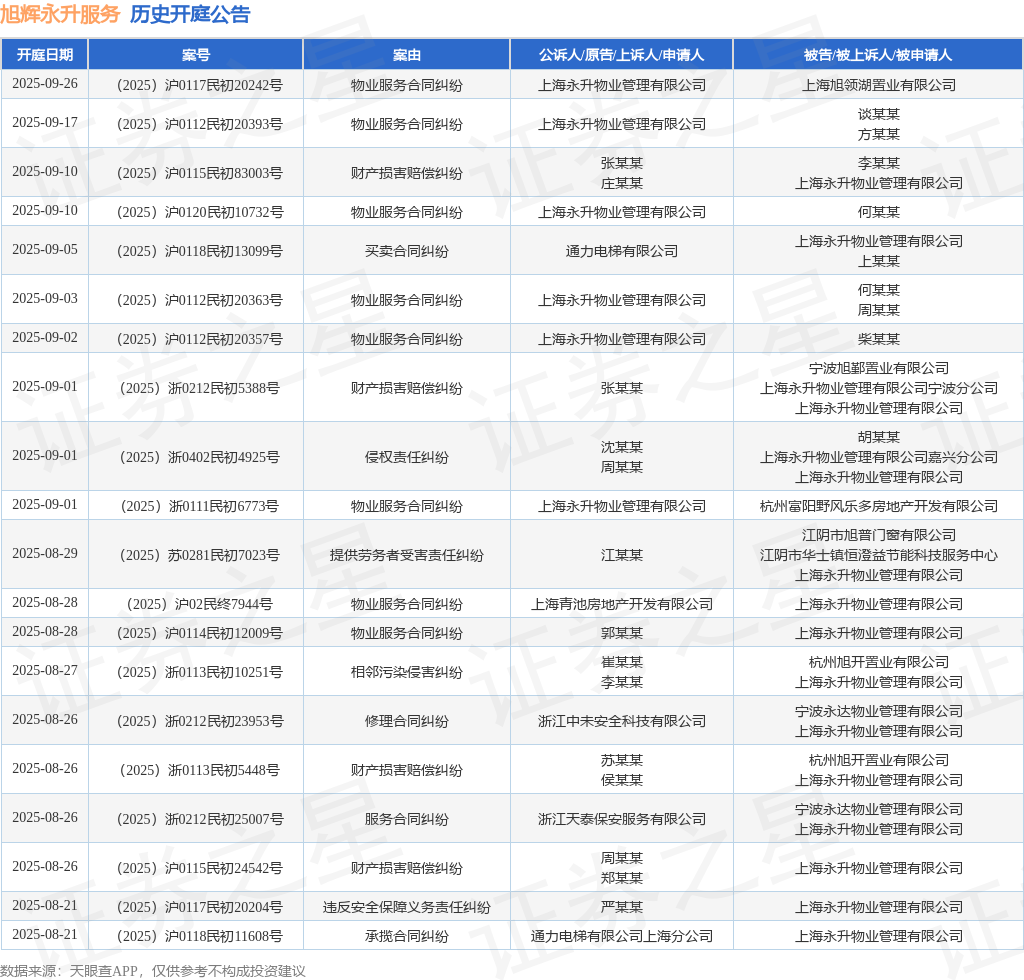Click plaintiff 苏某某
Image resolution: width=1024 pixels, height=980 pixels.
pos(622,761)
